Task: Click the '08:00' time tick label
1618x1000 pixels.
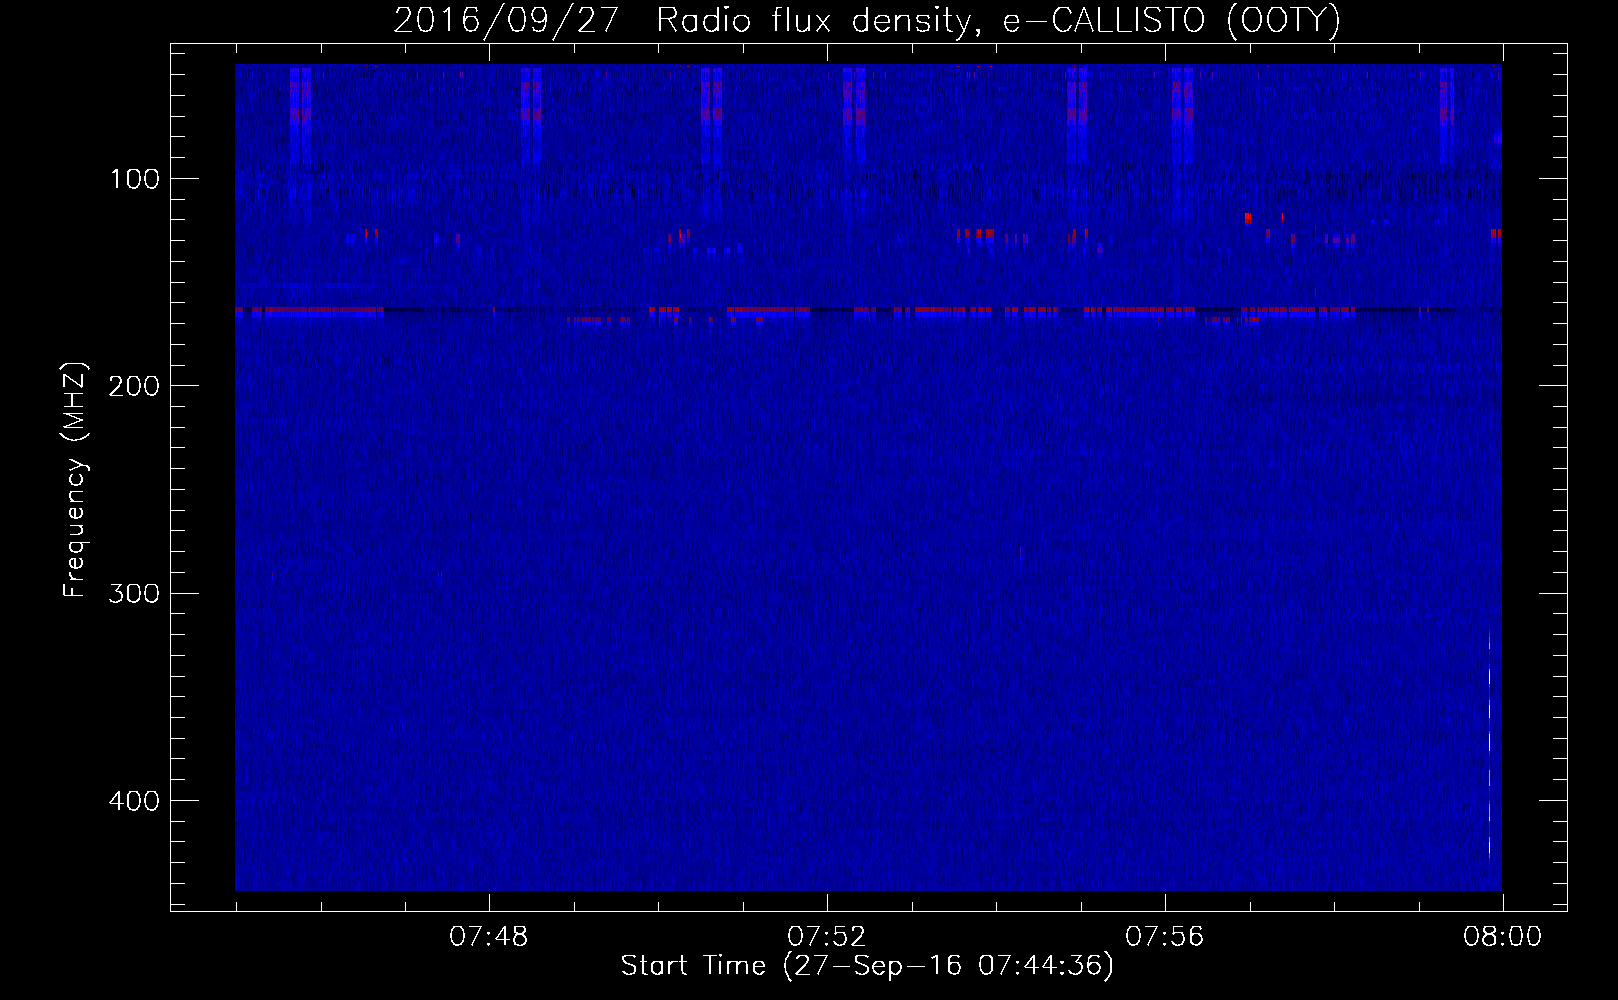Action: tap(1502, 937)
